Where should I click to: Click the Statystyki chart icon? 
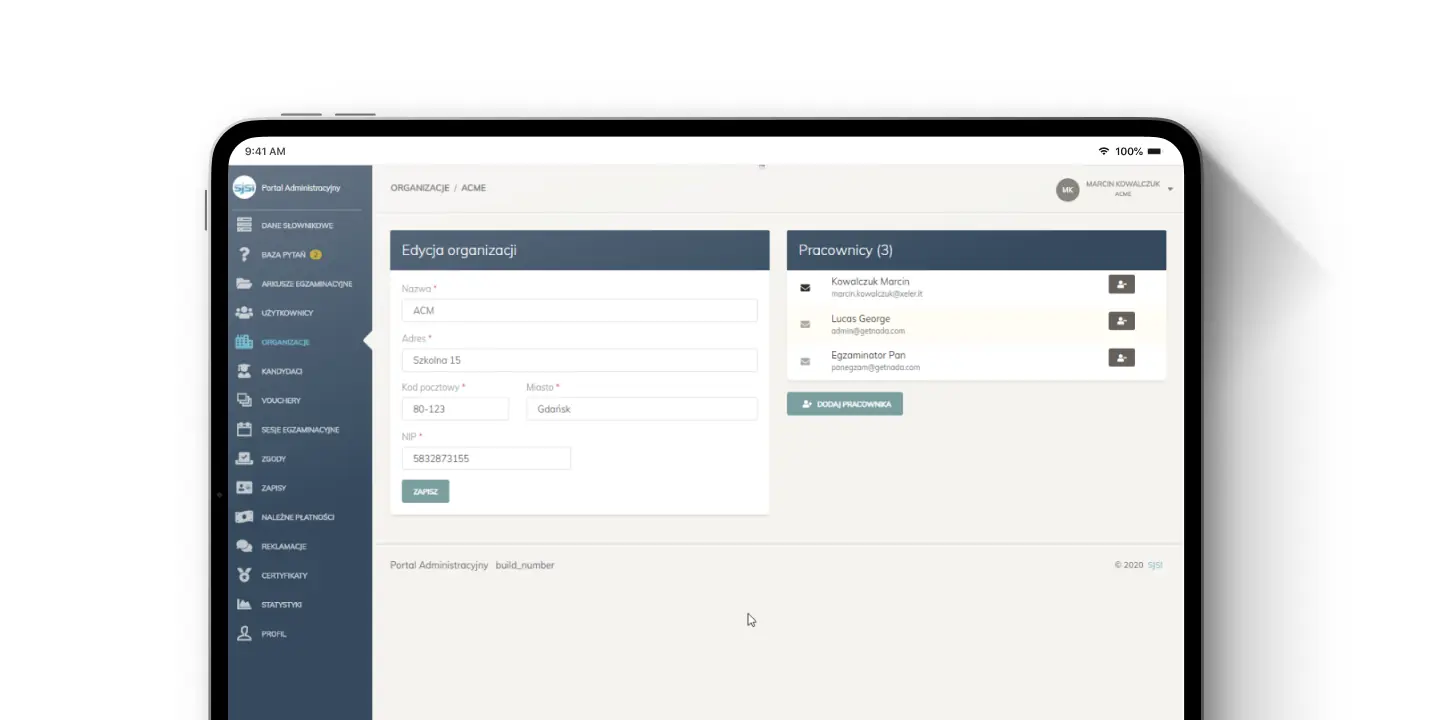click(x=244, y=604)
